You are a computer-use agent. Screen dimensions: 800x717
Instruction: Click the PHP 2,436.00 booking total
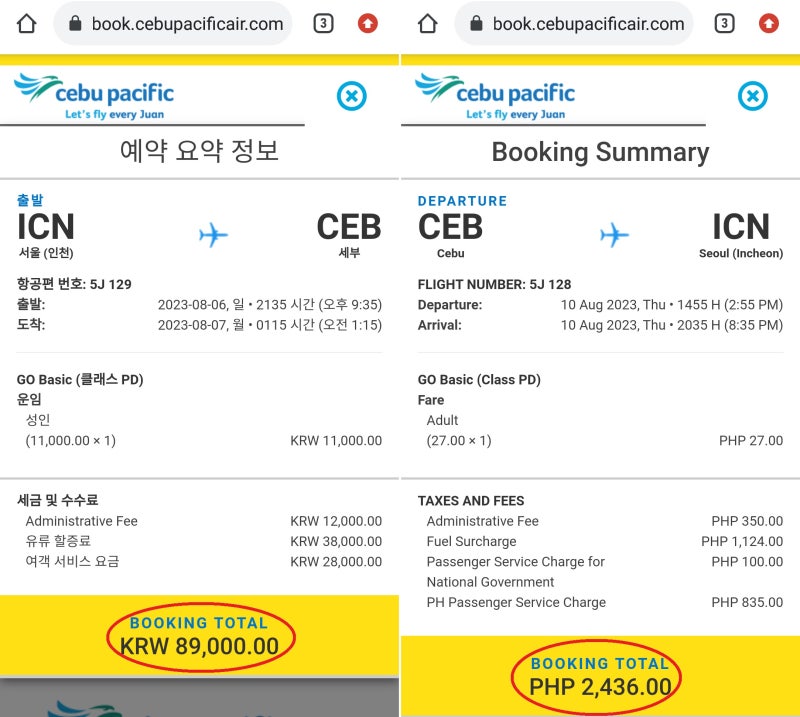(x=600, y=686)
